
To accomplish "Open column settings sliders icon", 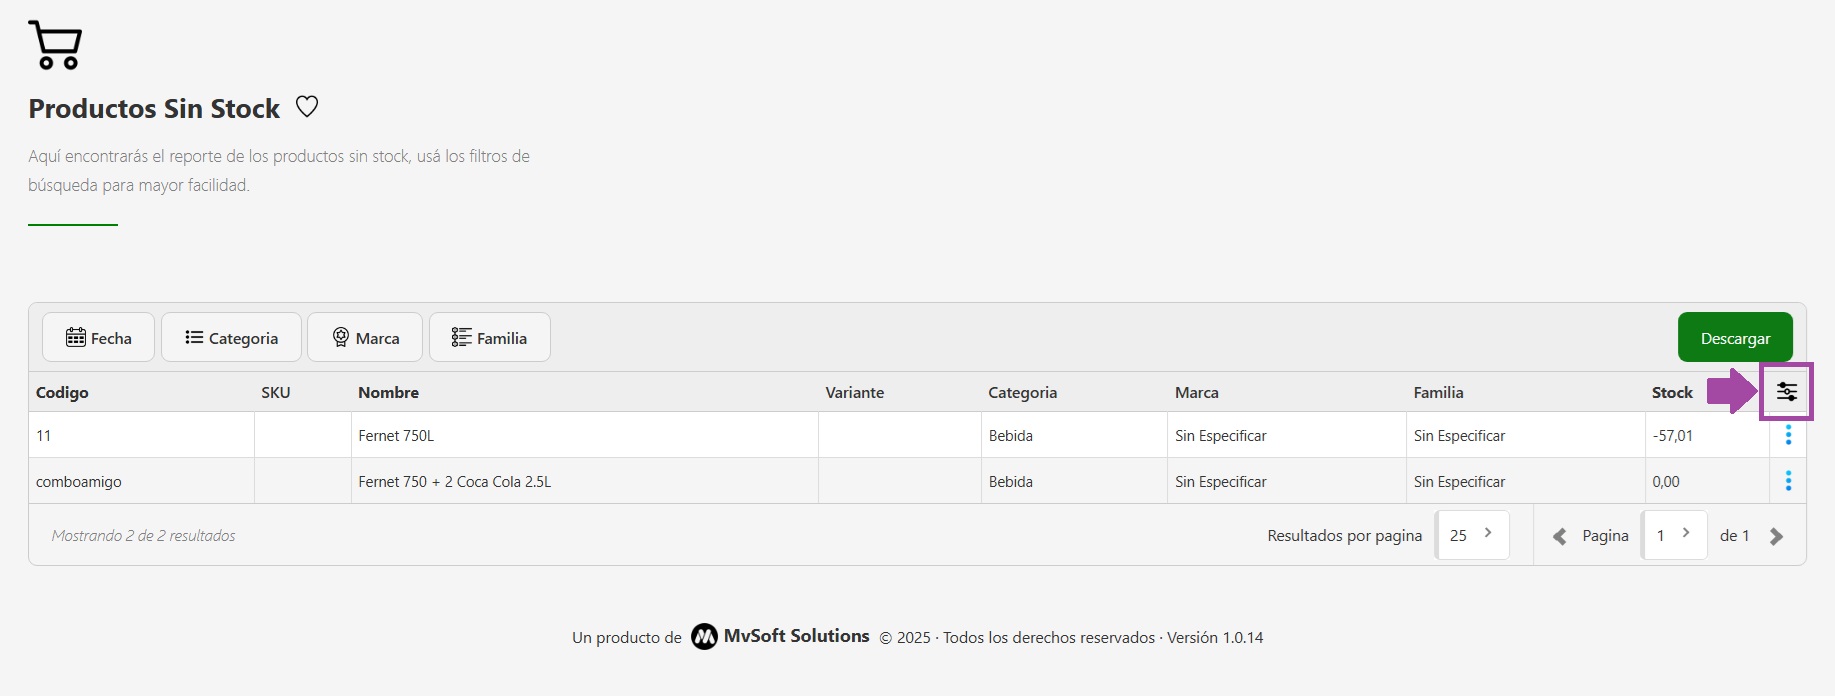I will [x=1786, y=392].
